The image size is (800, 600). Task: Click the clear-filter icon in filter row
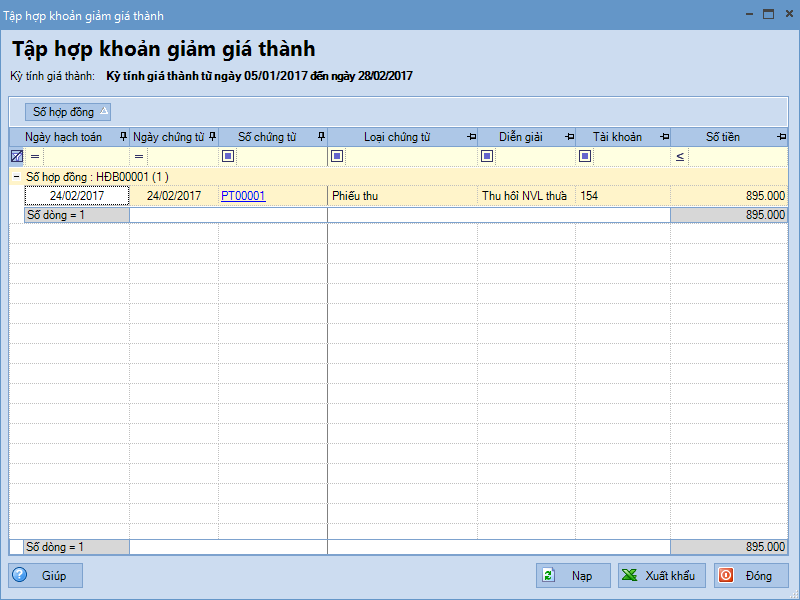17,156
